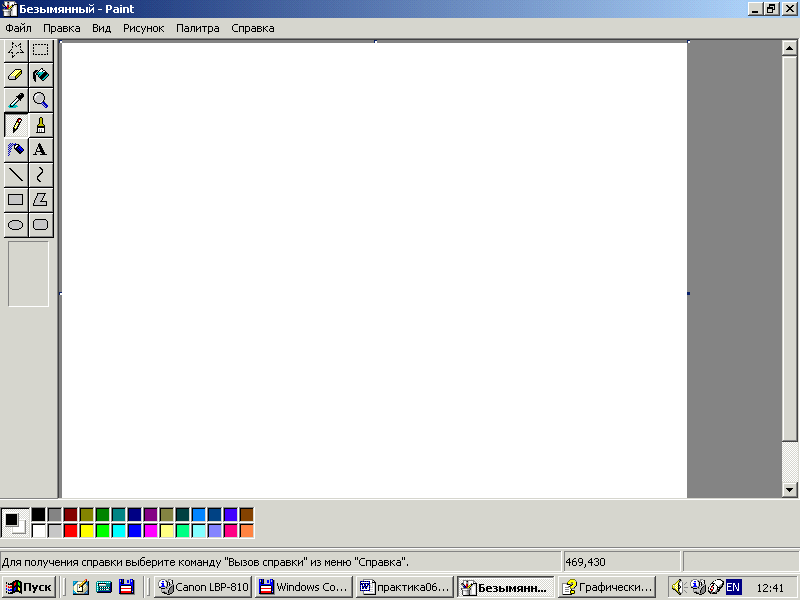Select the Pencil tool
800x600 pixels.
16,125
